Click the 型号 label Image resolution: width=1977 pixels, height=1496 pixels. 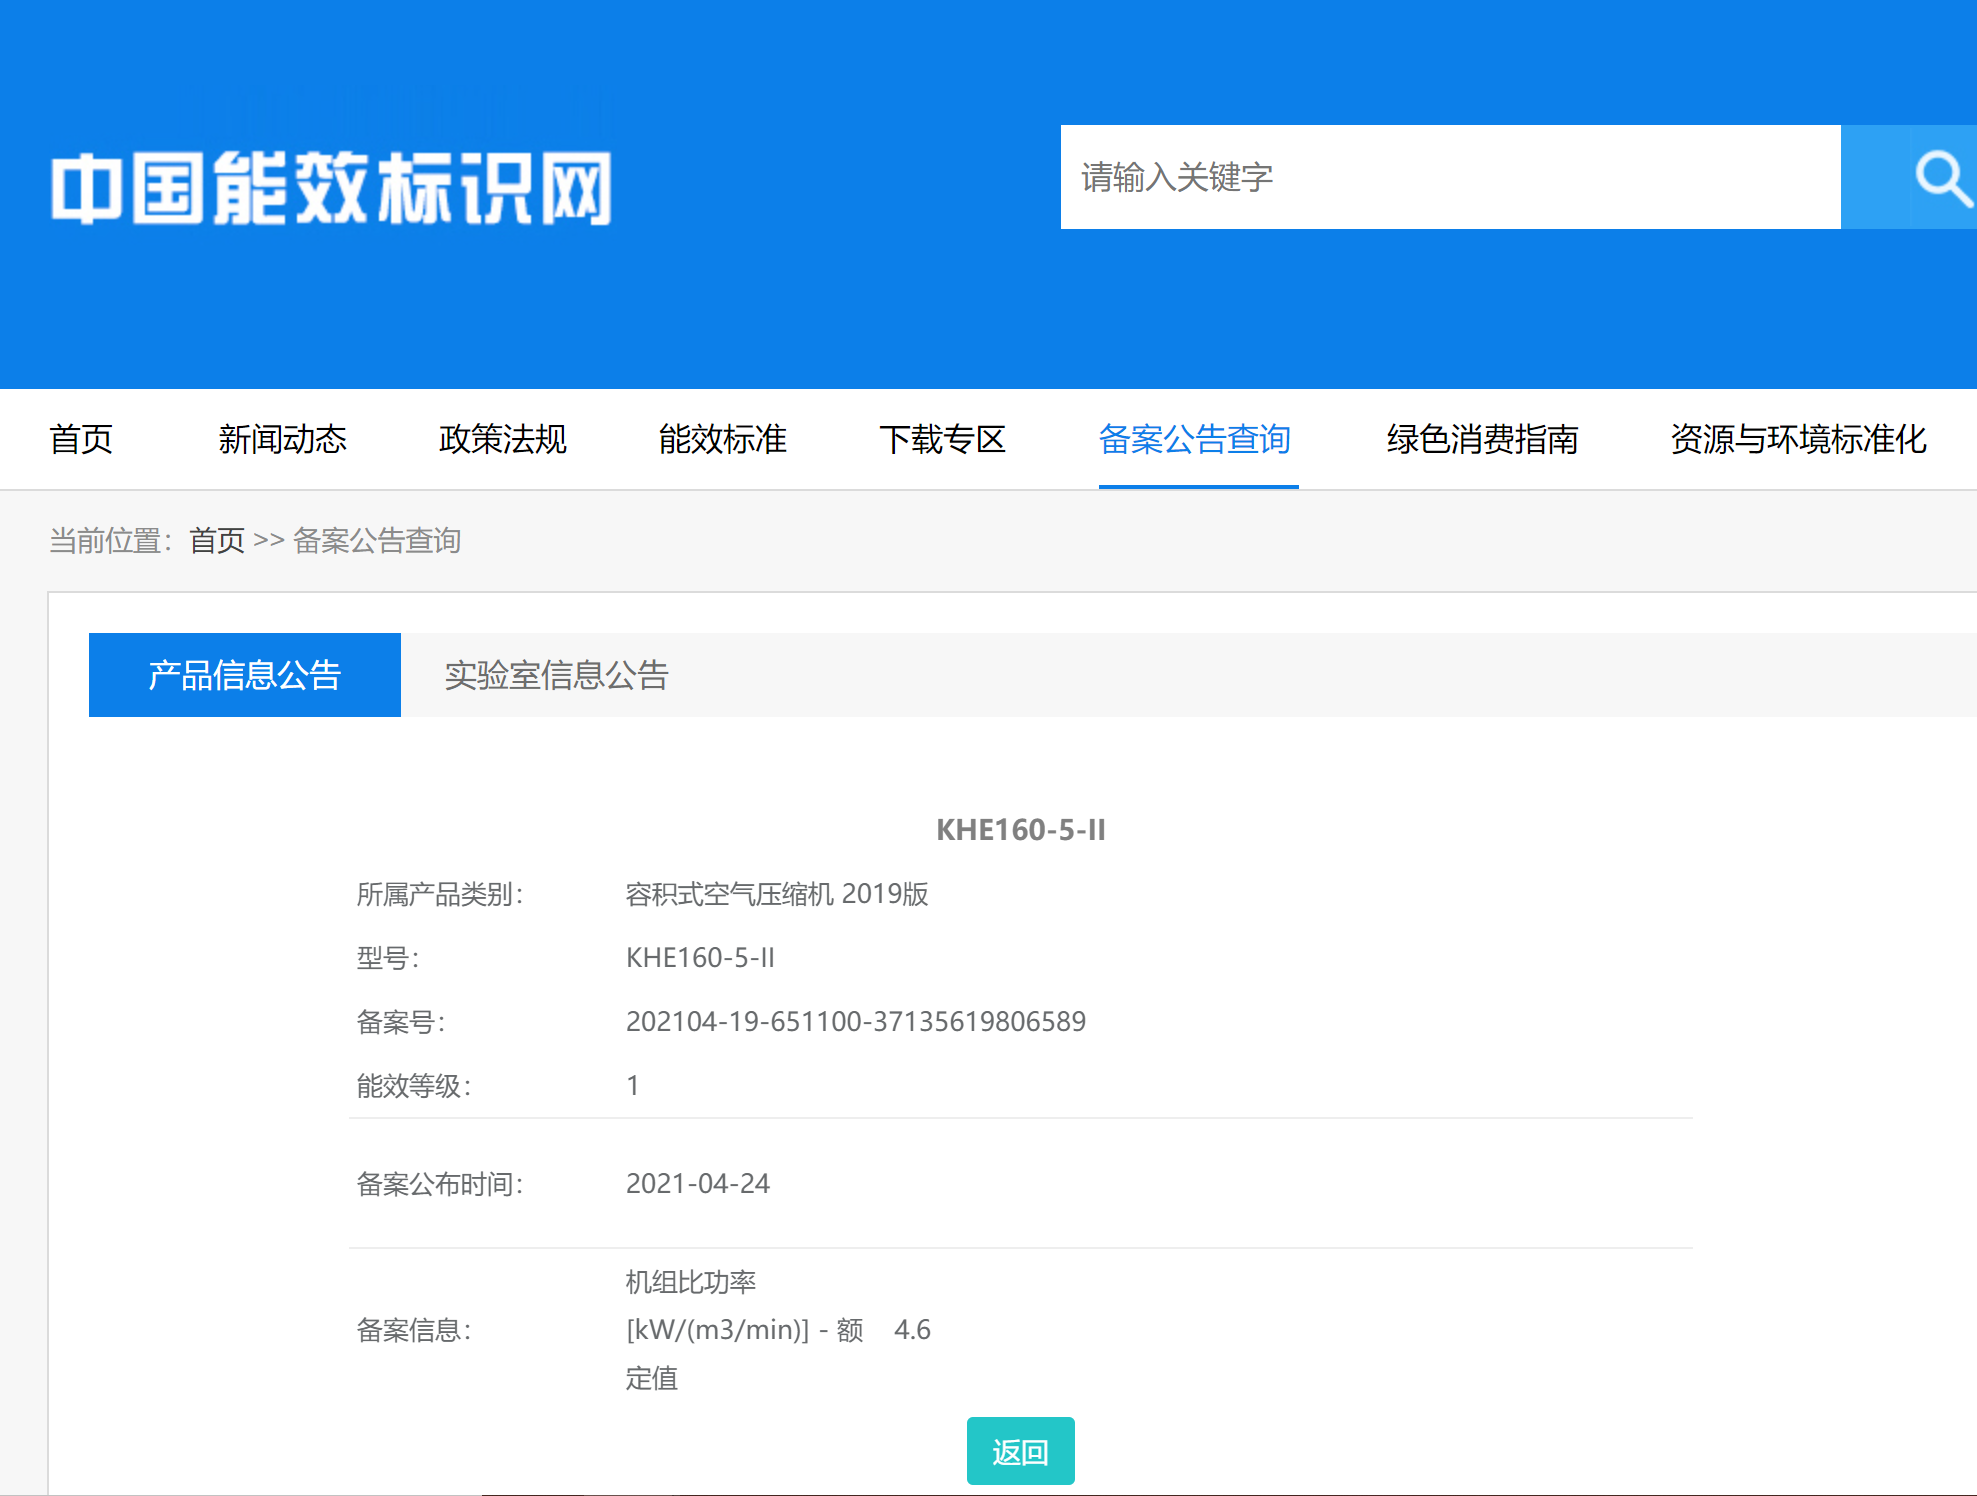388,958
